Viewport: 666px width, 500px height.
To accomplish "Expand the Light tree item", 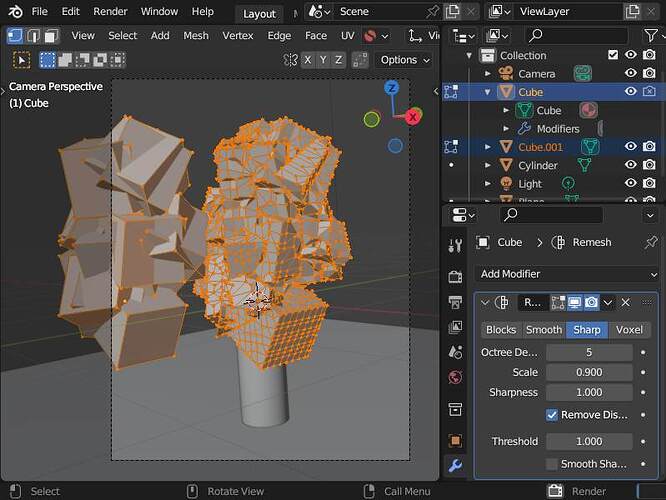I will point(488,184).
